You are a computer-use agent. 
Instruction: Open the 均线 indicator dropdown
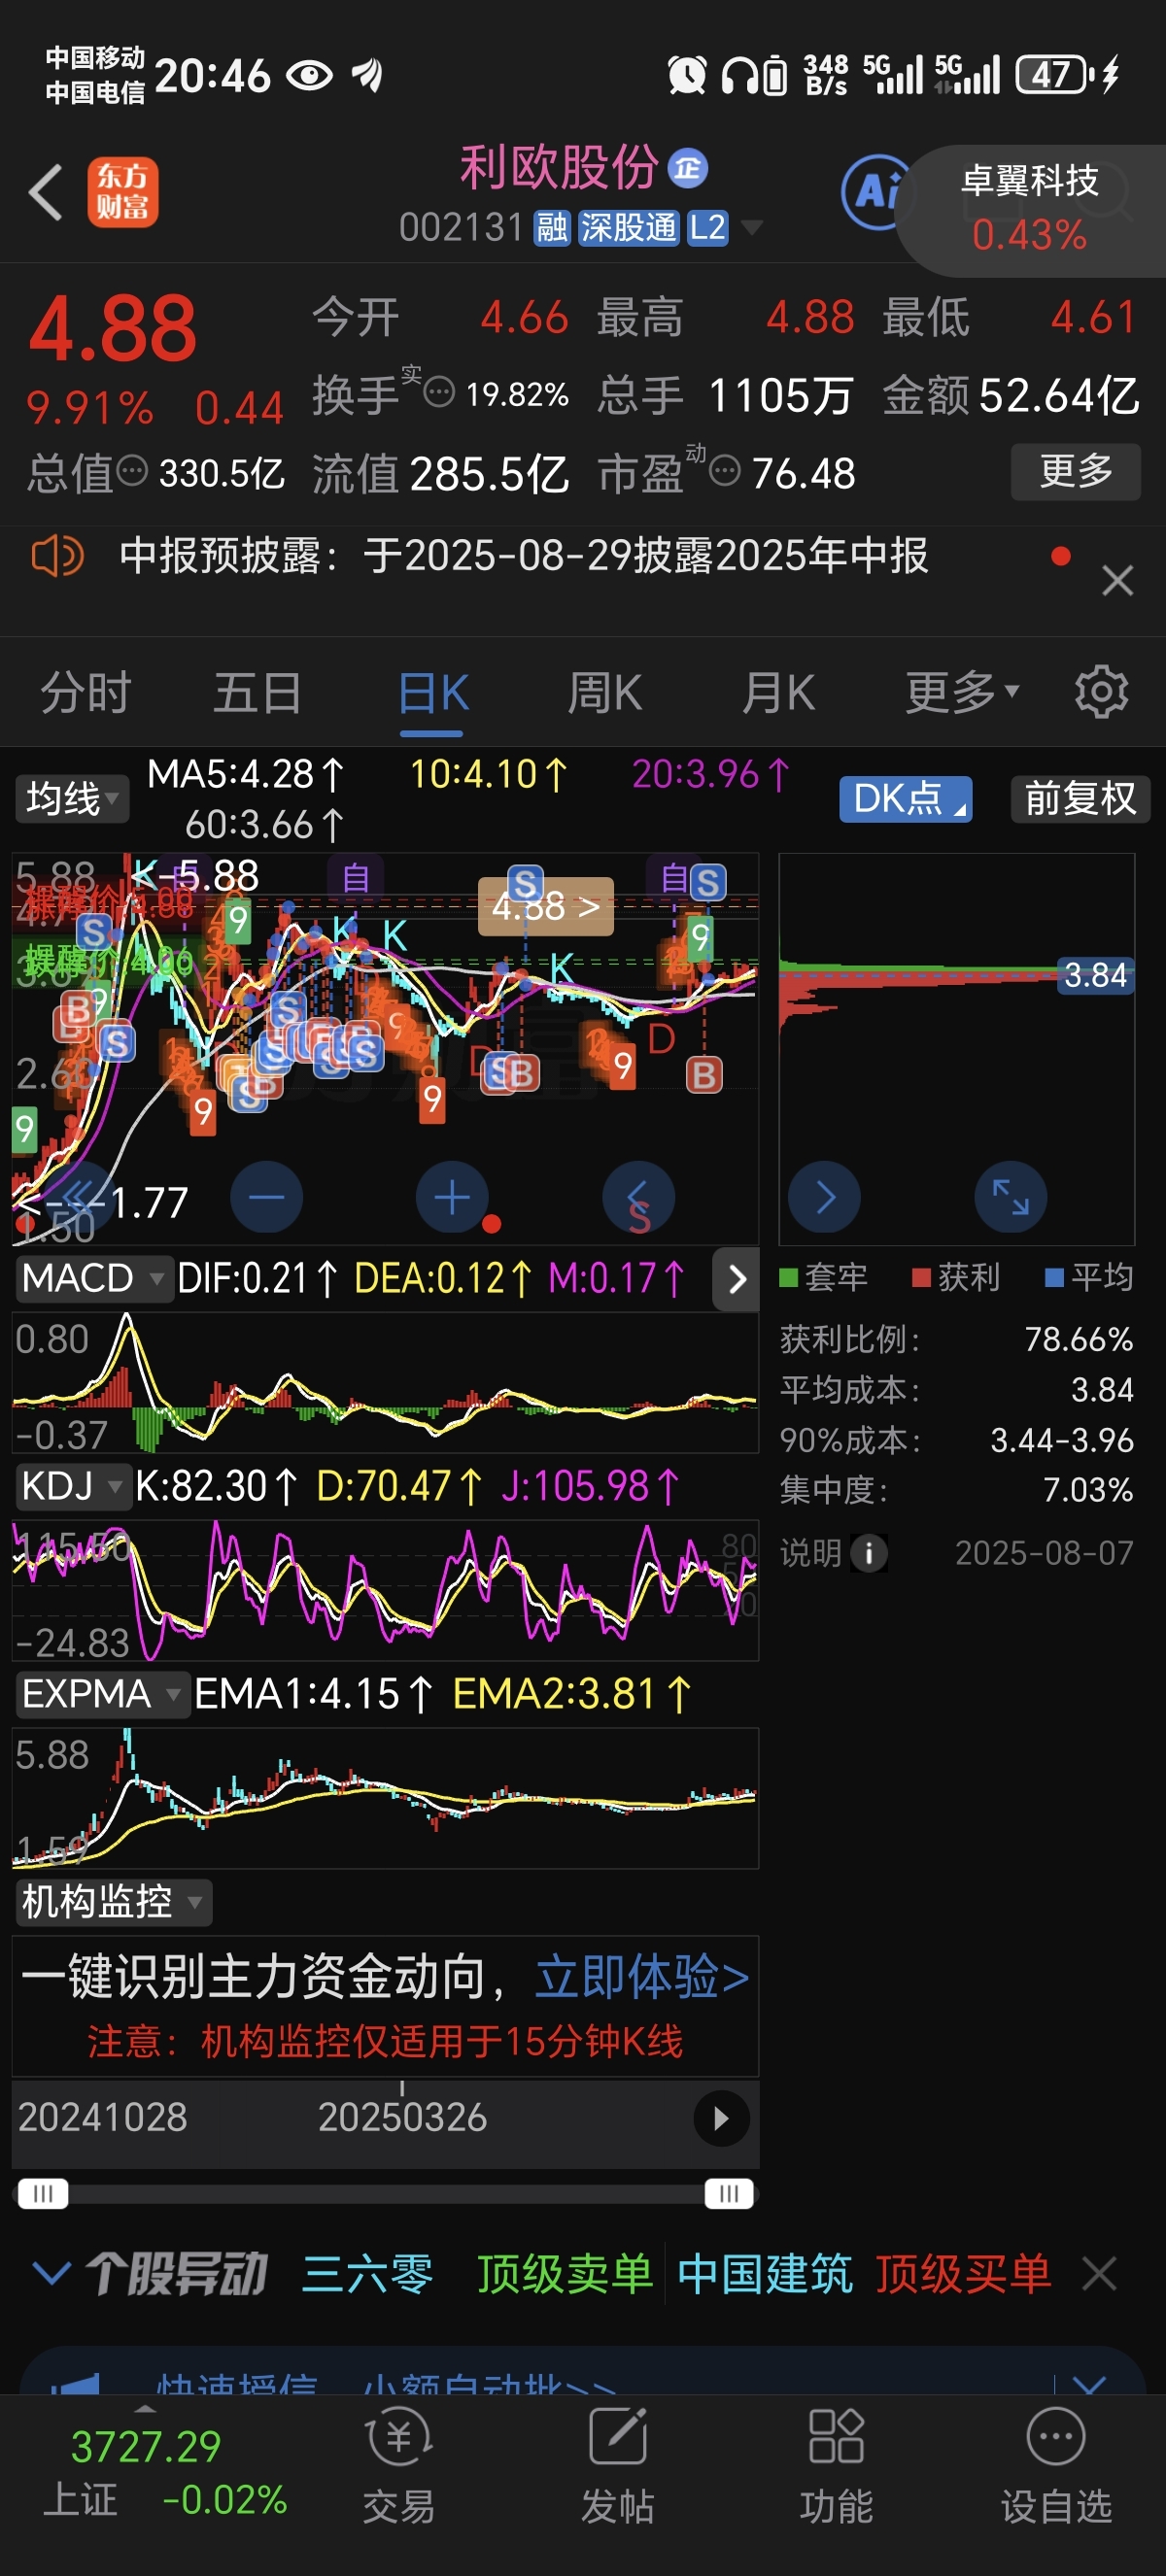[71, 799]
